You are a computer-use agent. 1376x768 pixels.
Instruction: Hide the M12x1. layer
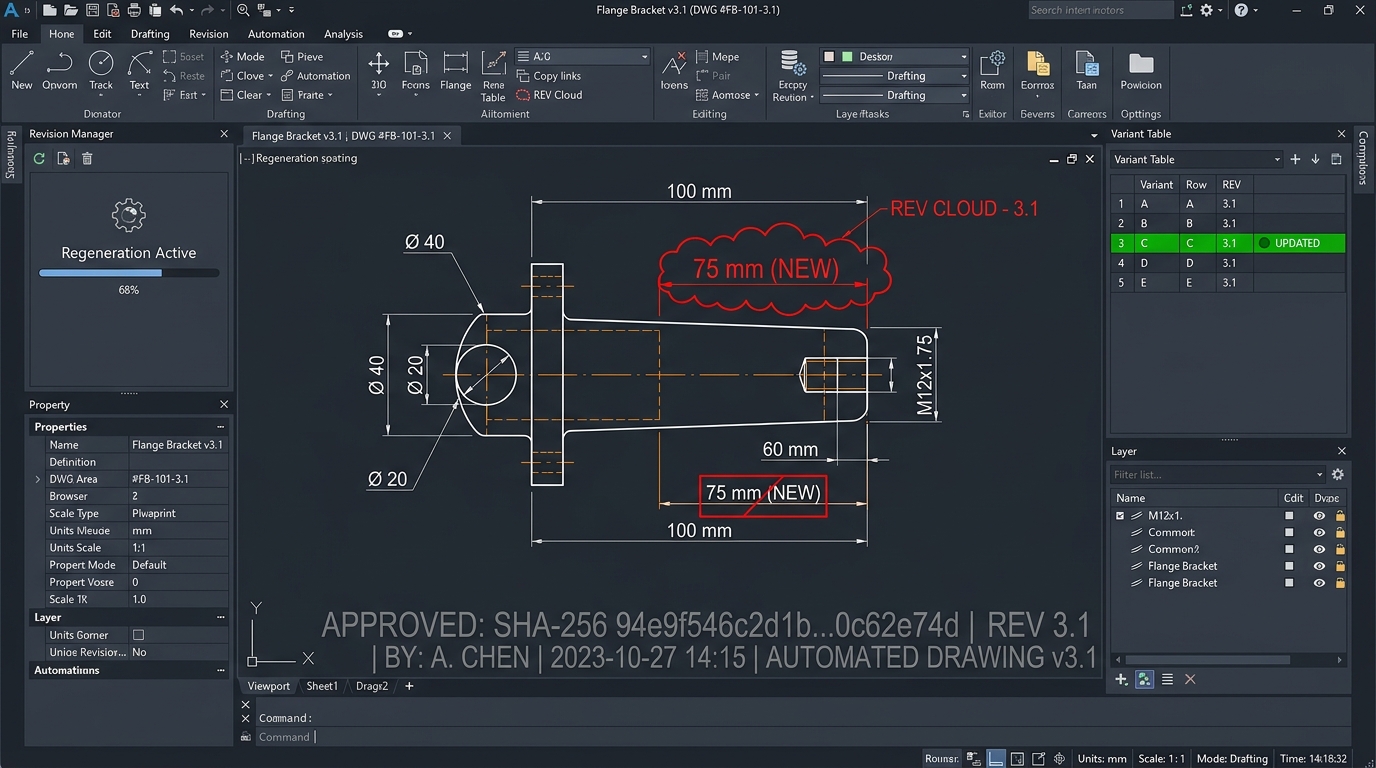click(x=1319, y=516)
